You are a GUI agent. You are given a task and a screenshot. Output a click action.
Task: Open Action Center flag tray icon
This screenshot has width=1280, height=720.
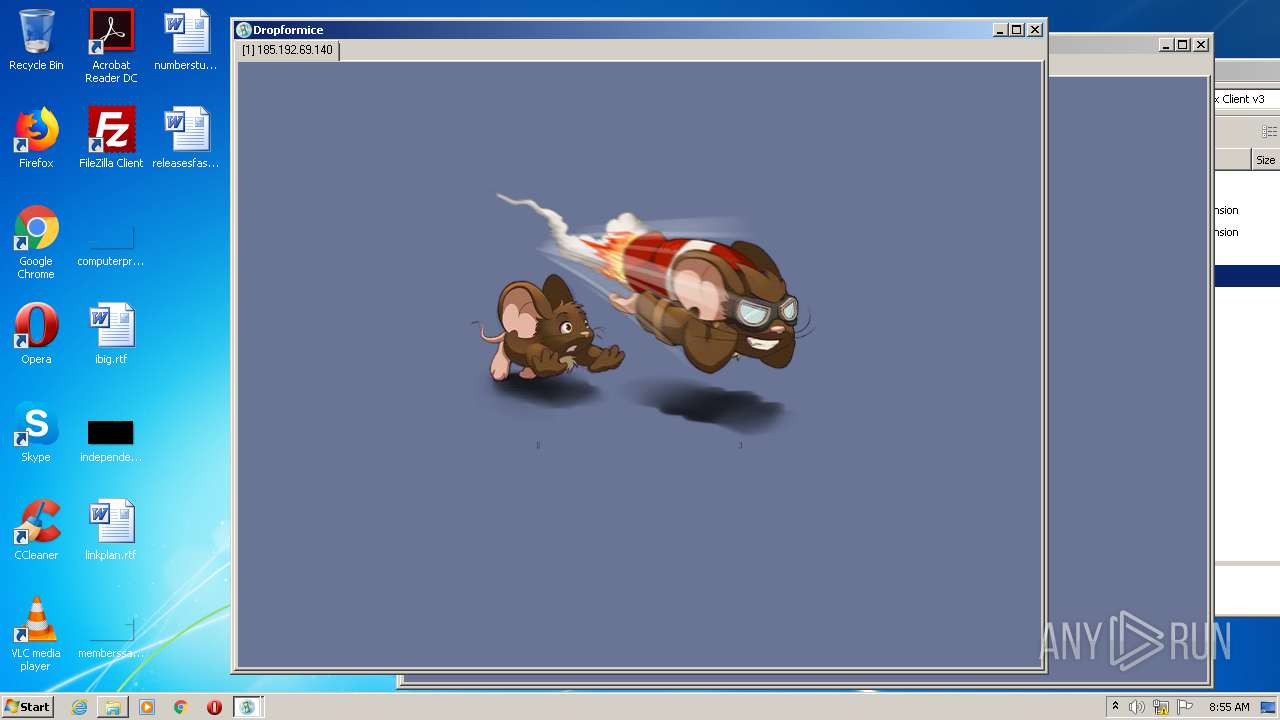tap(1185, 707)
